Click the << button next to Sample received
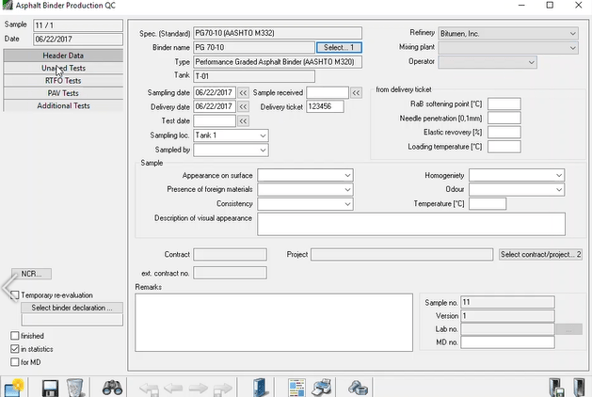The width and height of the screenshot is (592, 397). point(356,92)
